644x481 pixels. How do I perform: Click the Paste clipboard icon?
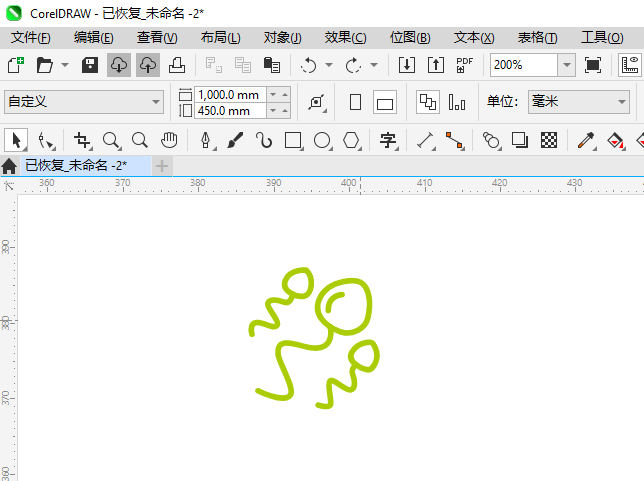point(271,65)
